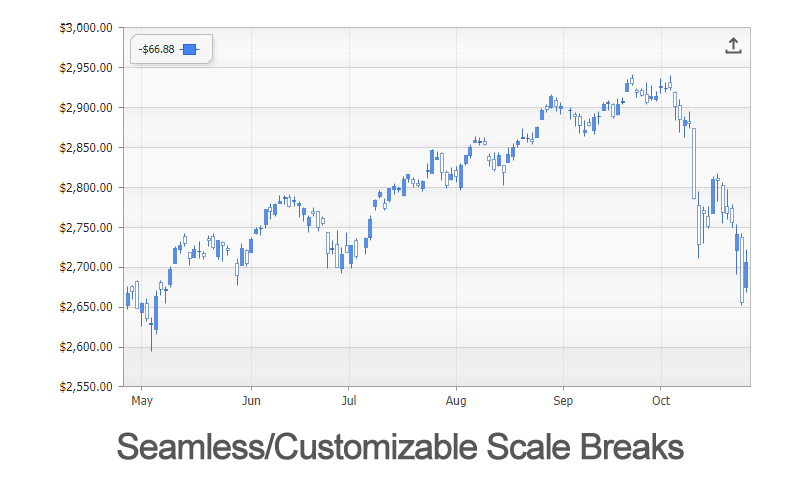Select the $2,950.00 price axis label
The image size is (800, 494).
(x=86, y=68)
